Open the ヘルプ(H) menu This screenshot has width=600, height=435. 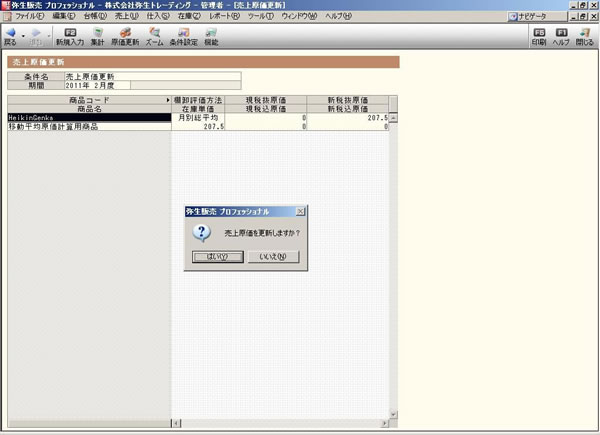(x=338, y=16)
